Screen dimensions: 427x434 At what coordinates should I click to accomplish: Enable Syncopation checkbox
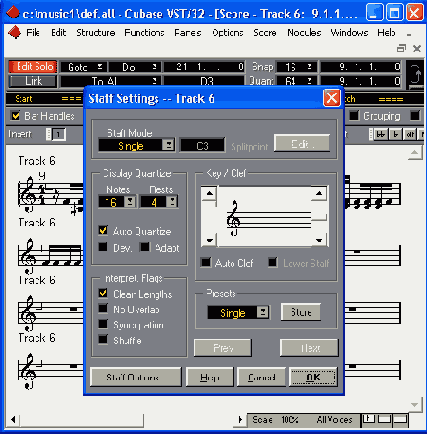click(103, 324)
